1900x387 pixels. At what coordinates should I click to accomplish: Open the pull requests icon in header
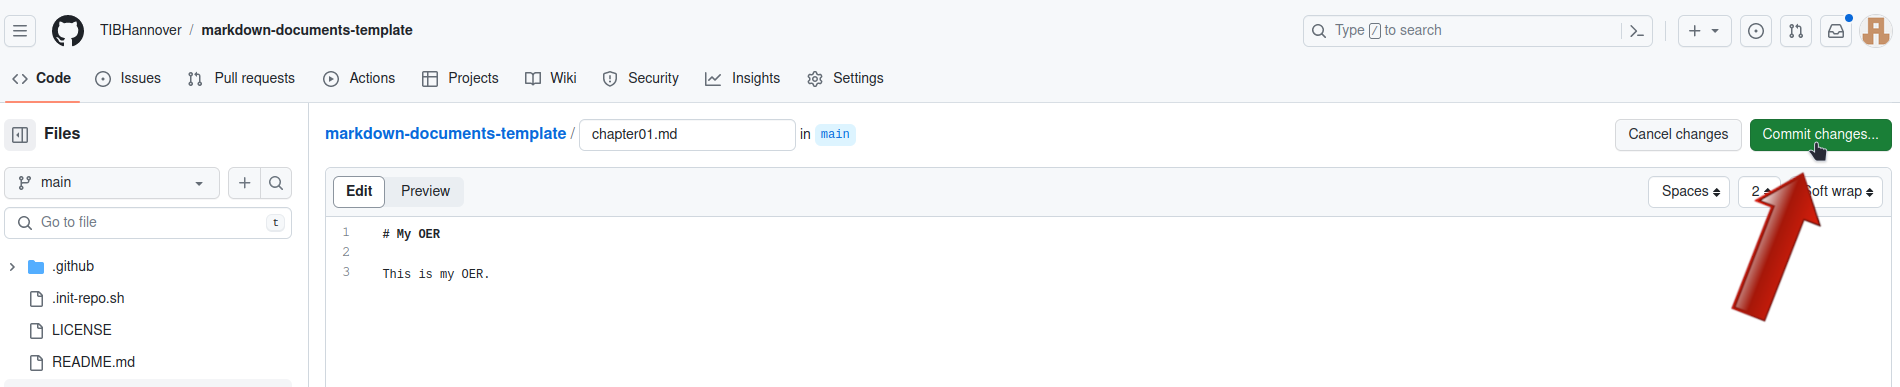(1796, 31)
